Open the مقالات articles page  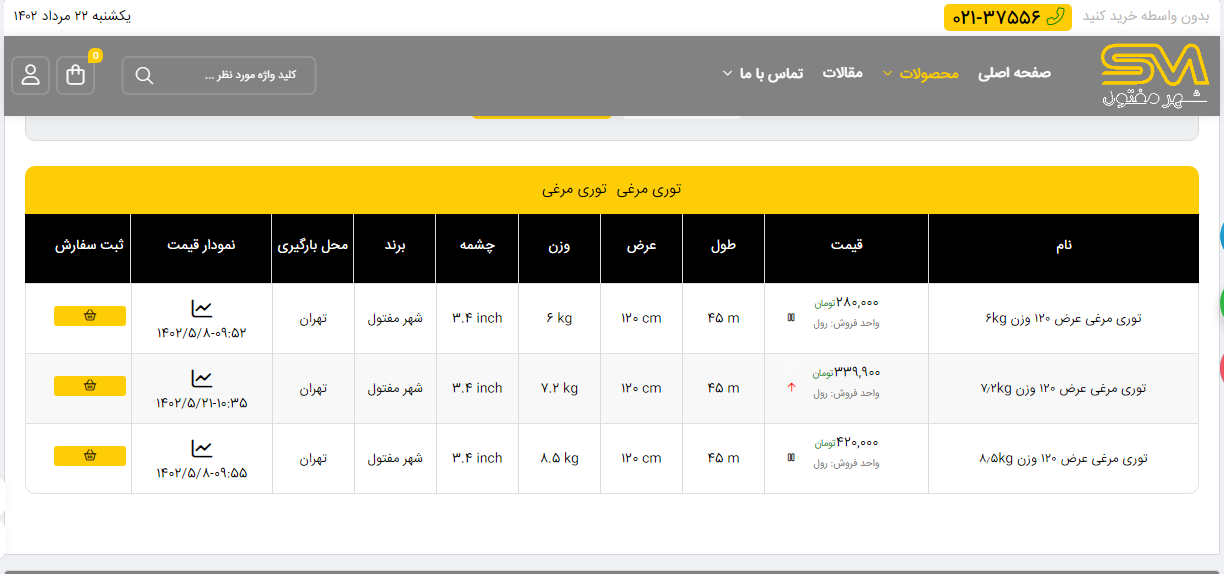[x=842, y=73]
